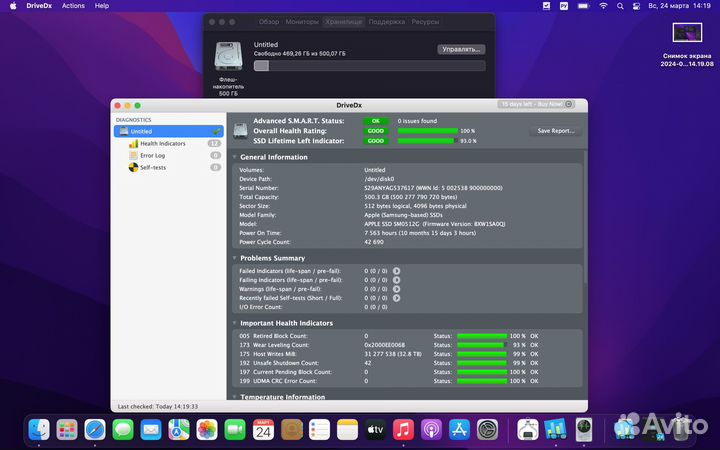Image resolution: width=720 pixels, height=450 pixels.
Task: Open Self-tests in DriveDx sidebar
Action: pyautogui.click(x=169, y=168)
